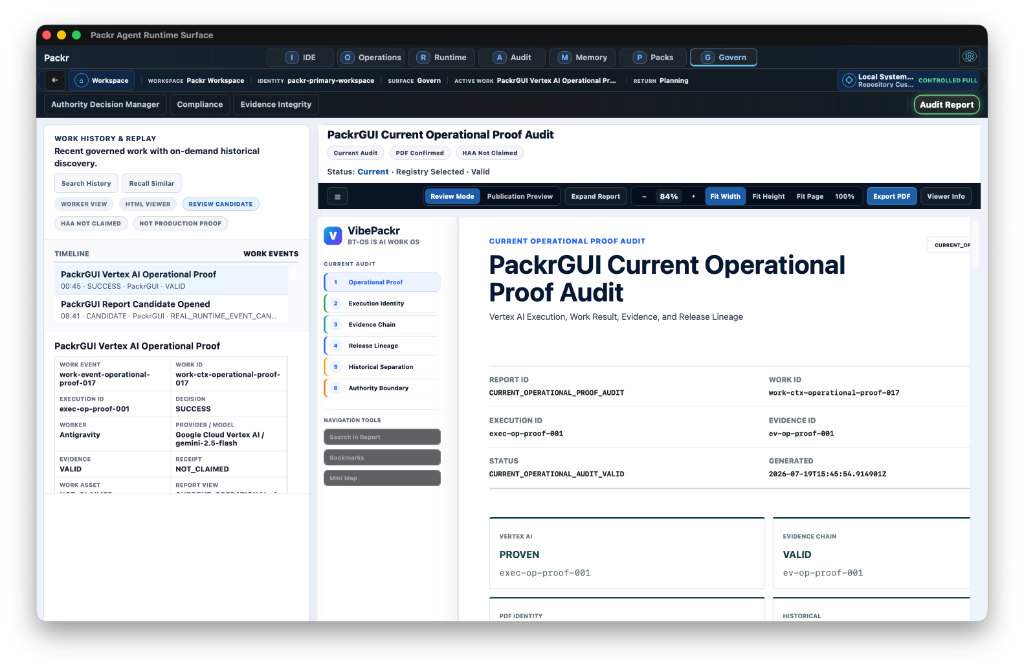Click the PDF Confirmed badge
The width and height of the screenshot is (1024, 669).
[x=419, y=153]
